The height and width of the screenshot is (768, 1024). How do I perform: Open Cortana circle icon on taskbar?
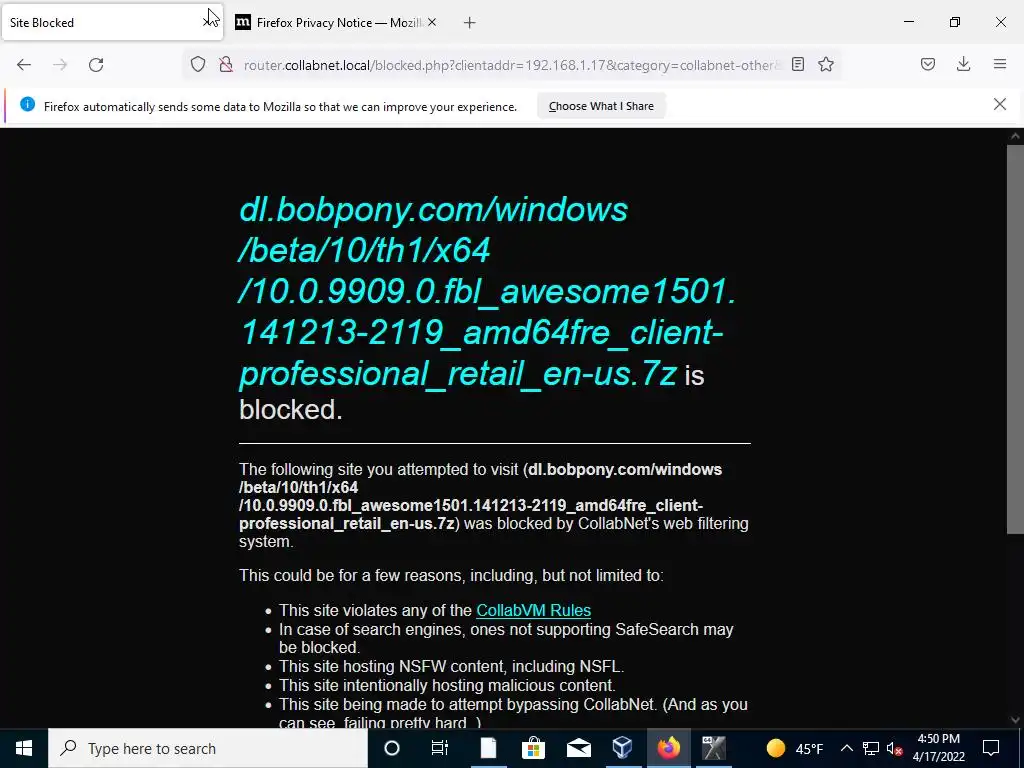392,748
